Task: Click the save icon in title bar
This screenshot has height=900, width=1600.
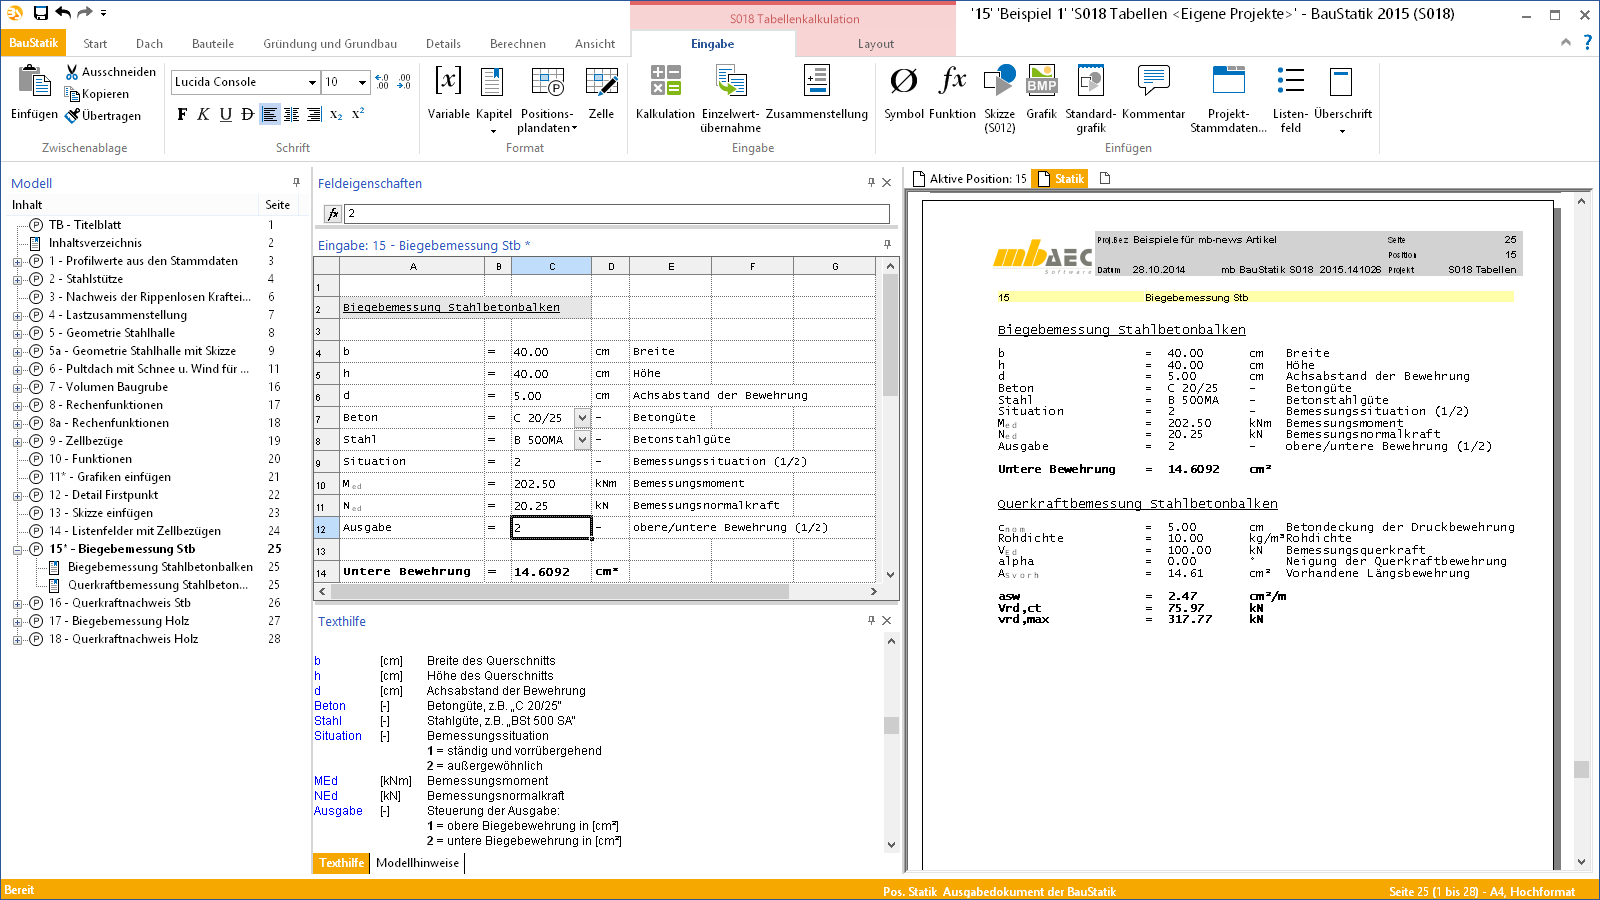Action: pyautogui.click(x=41, y=13)
